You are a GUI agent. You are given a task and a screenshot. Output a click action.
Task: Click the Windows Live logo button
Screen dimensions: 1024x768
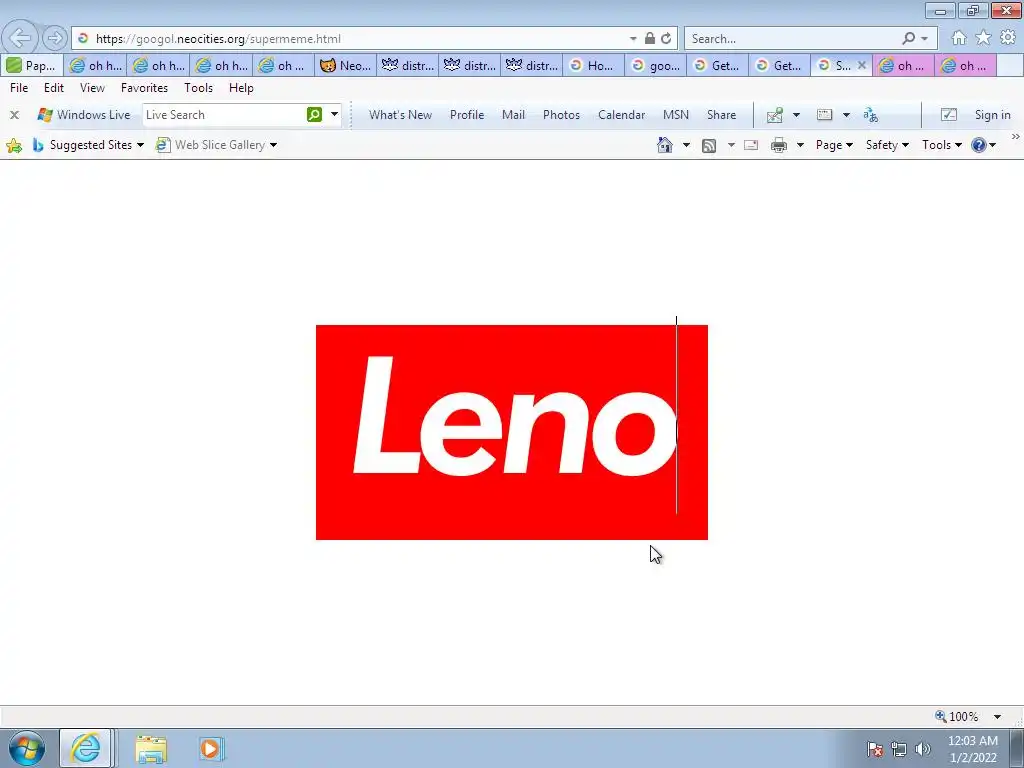pos(84,115)
